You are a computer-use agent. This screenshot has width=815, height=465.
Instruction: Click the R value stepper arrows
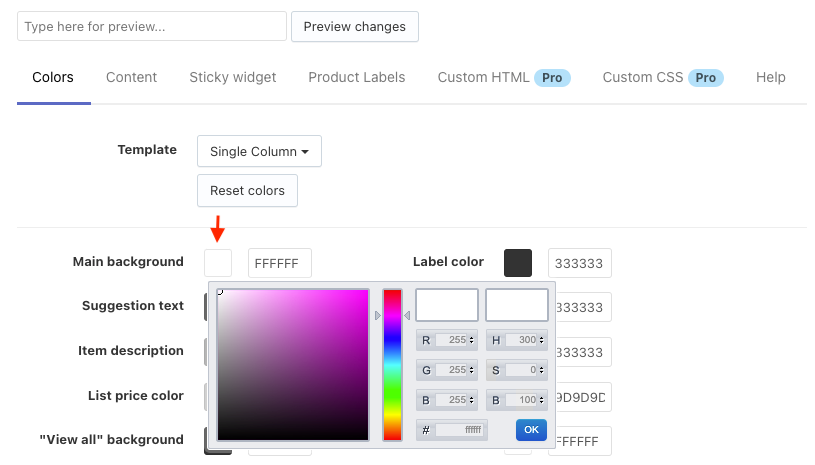click(x=471, y=340)
